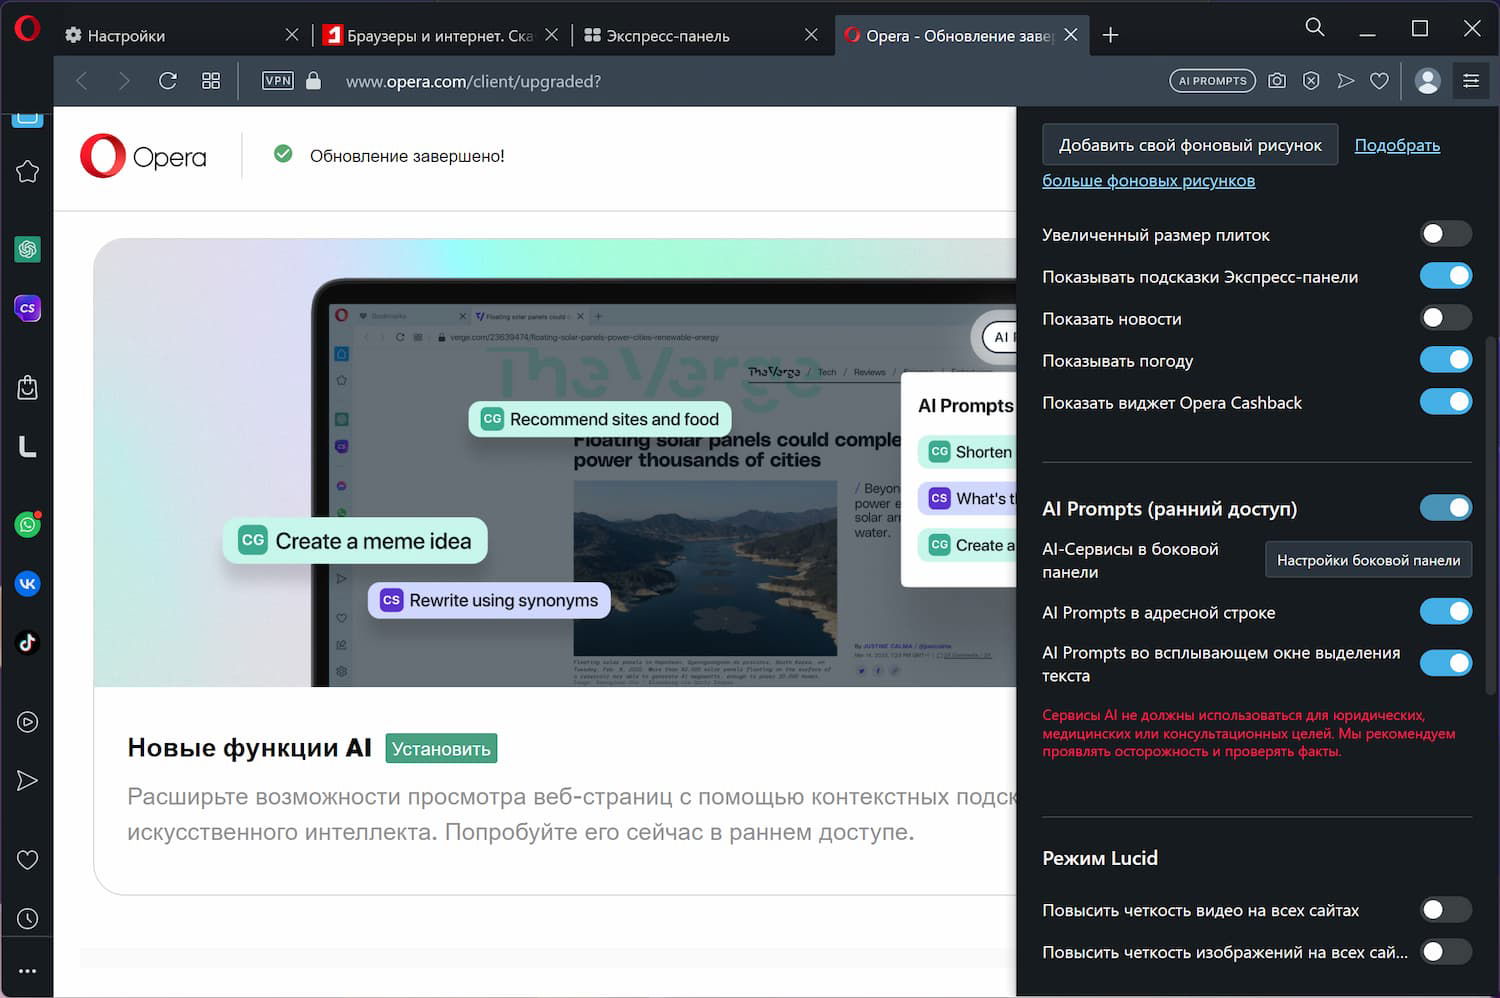The image size is (1500, 998).
Task: Select the Opera - Обновление tab
Action: point(960,35)
